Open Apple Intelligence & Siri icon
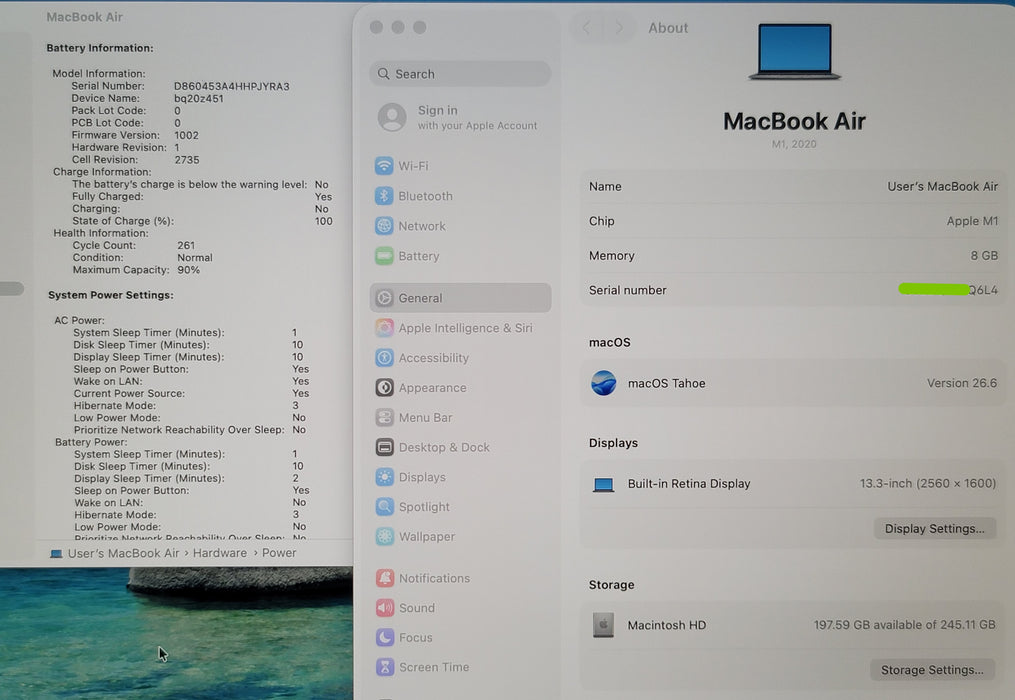The height and width of the screenshot is (700, 1015). coord(385,328)
